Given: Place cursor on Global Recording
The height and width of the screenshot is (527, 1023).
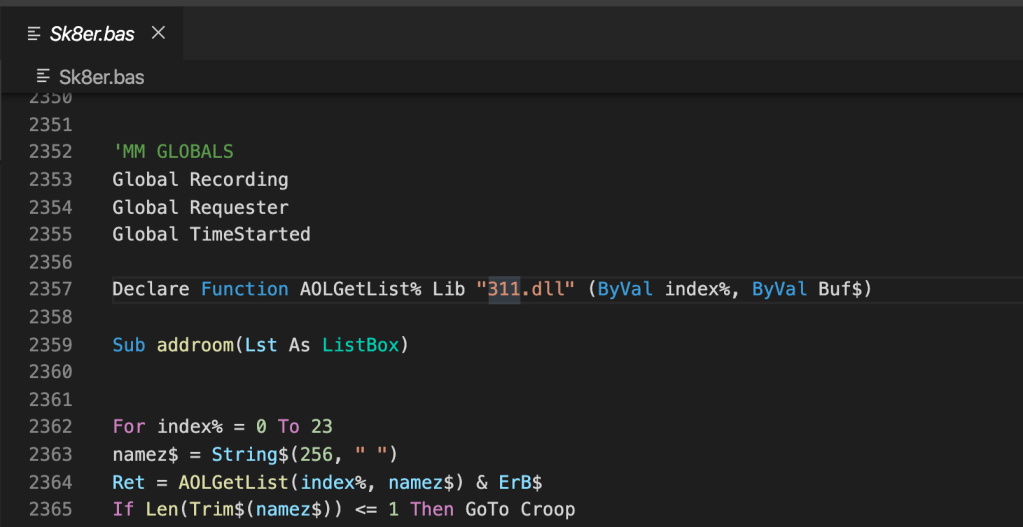Looking at the screenshot, I should click(200, 180).
